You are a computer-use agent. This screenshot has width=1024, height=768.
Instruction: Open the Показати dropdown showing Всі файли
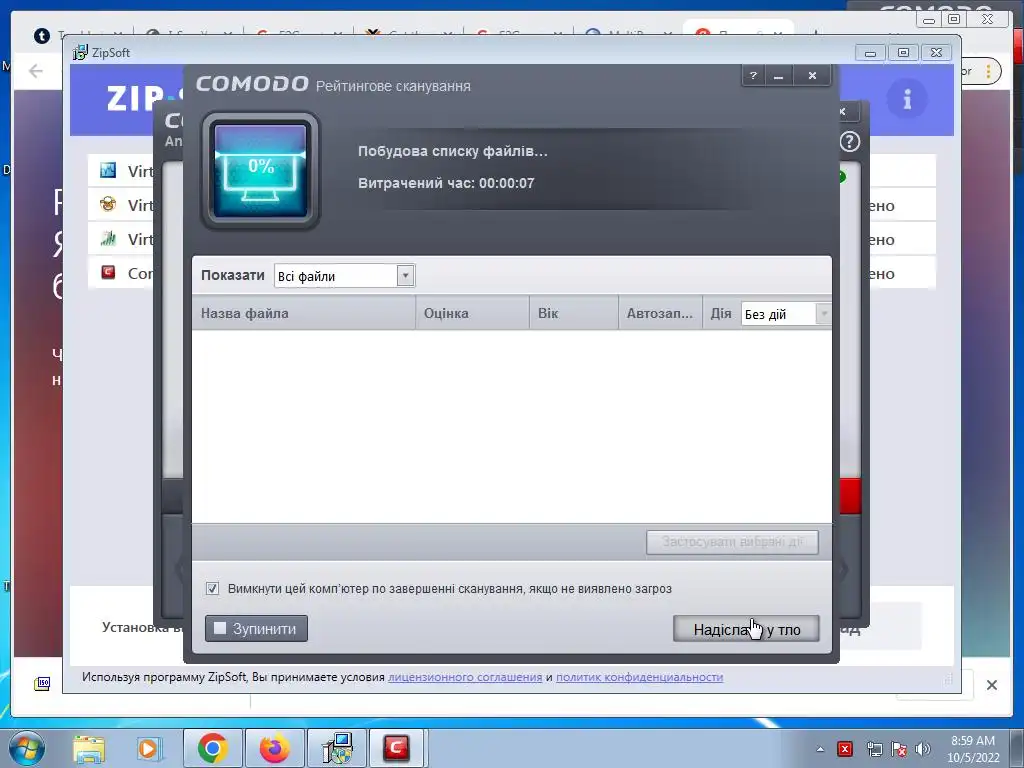pos(344,276)
